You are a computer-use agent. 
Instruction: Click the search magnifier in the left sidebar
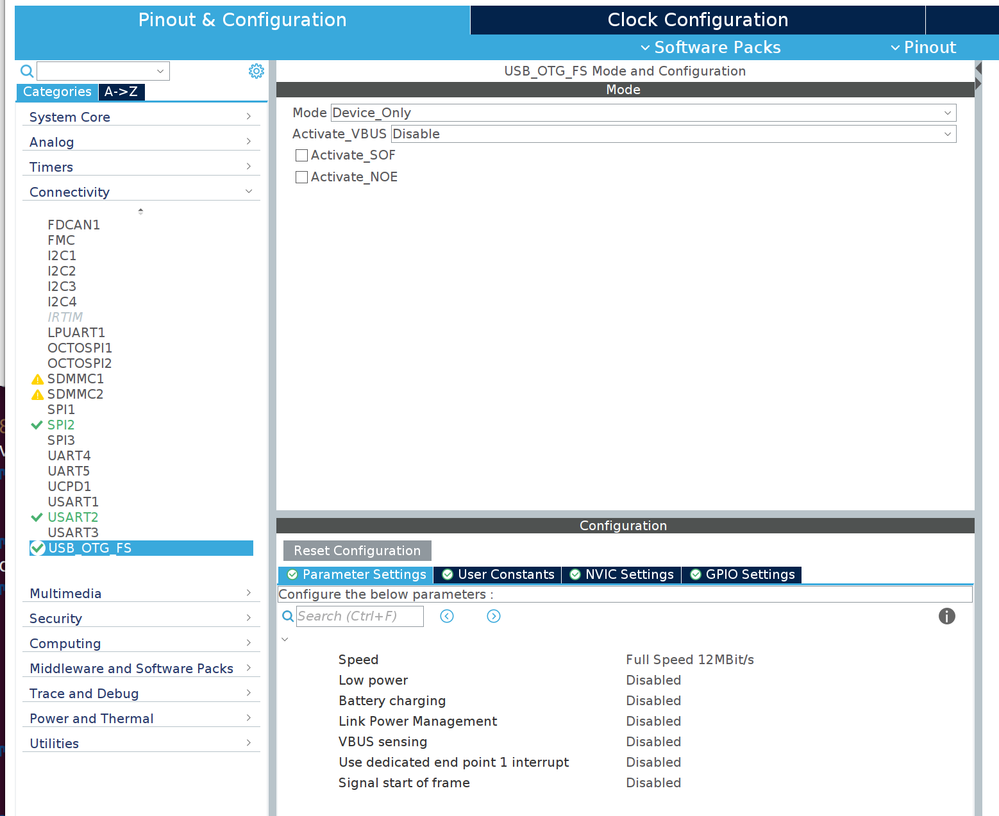click(x=25, y=71)
